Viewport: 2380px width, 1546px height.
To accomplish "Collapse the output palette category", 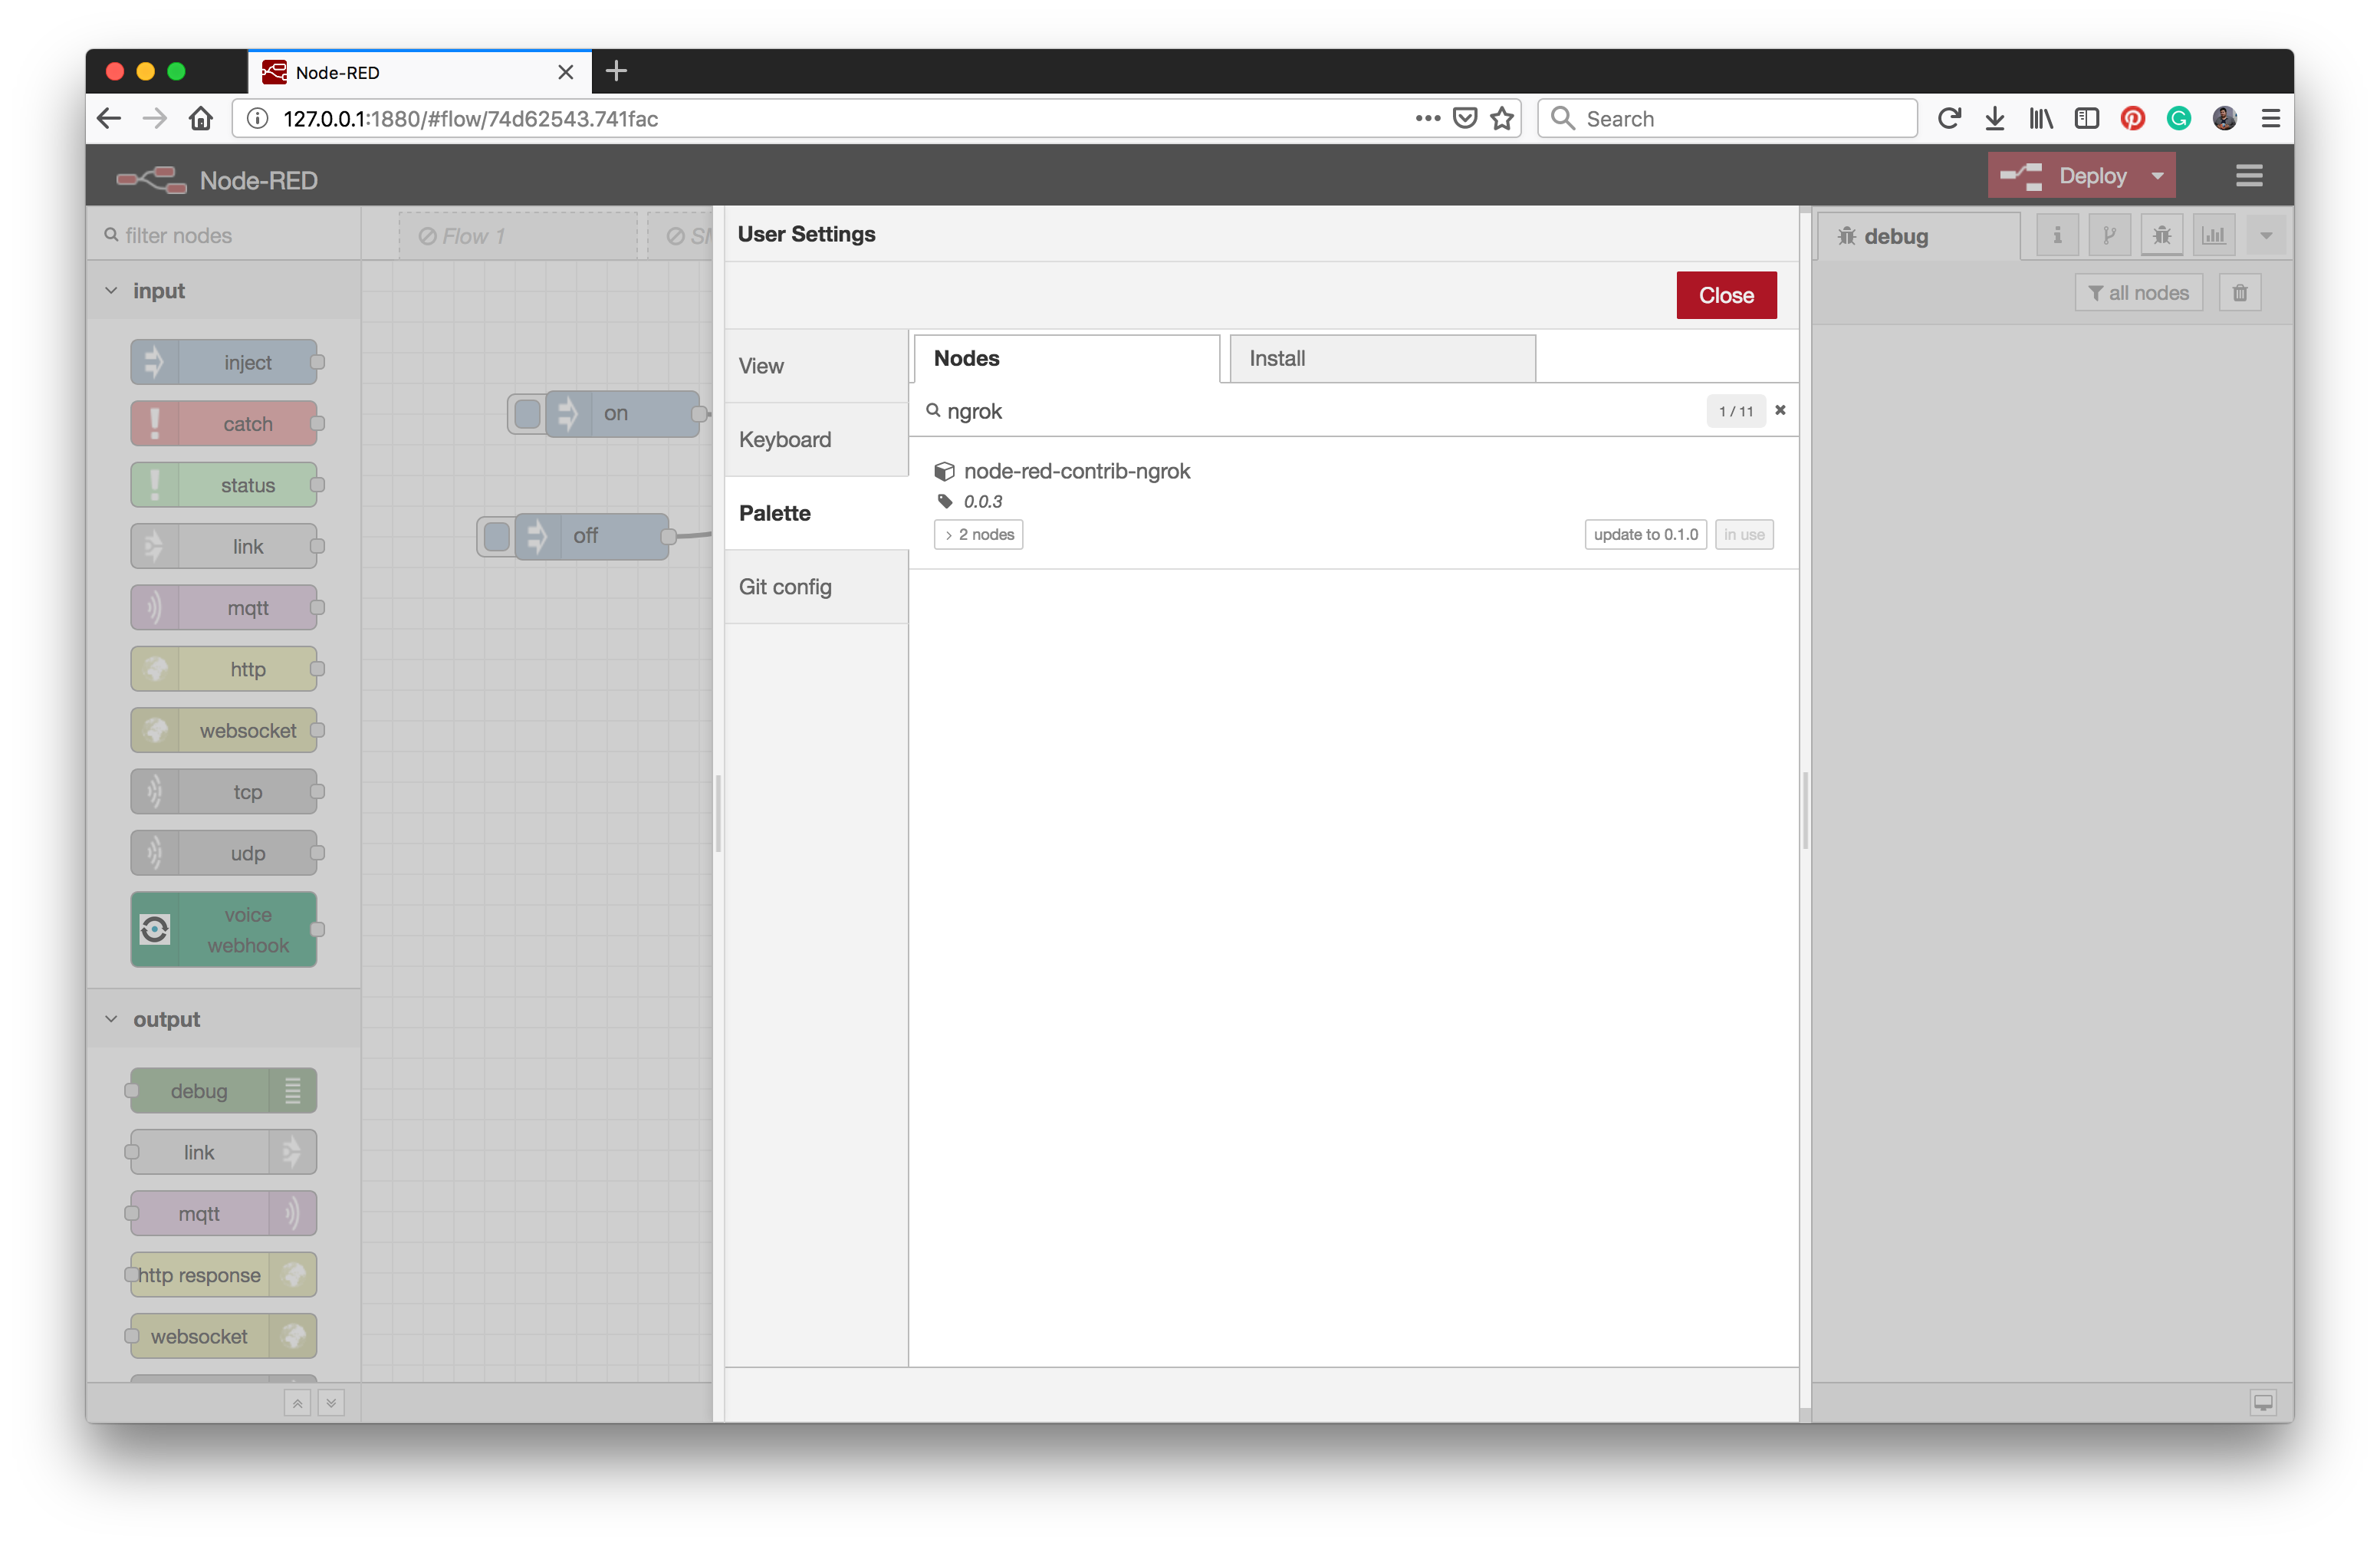I will (x=112, y=1019).
